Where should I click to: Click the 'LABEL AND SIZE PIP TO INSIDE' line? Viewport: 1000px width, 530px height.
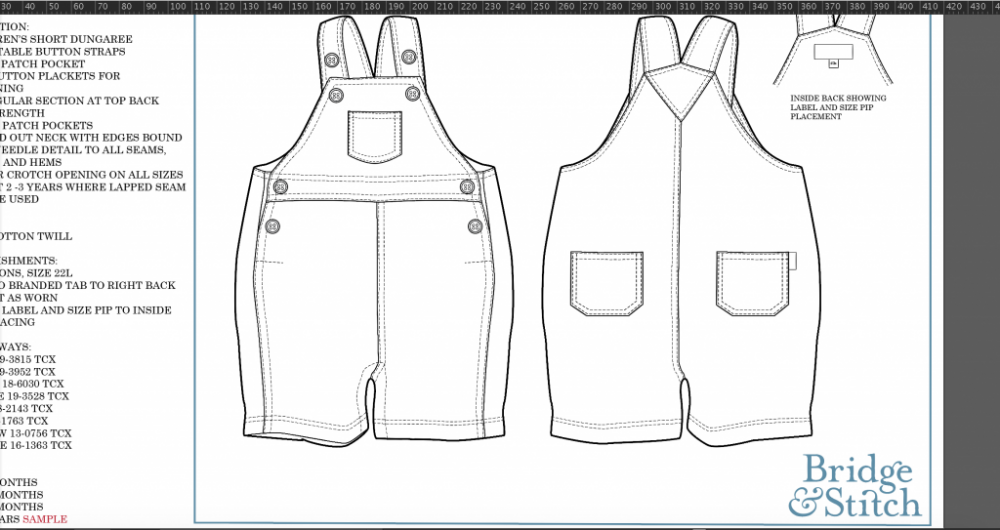pos(85,310)
